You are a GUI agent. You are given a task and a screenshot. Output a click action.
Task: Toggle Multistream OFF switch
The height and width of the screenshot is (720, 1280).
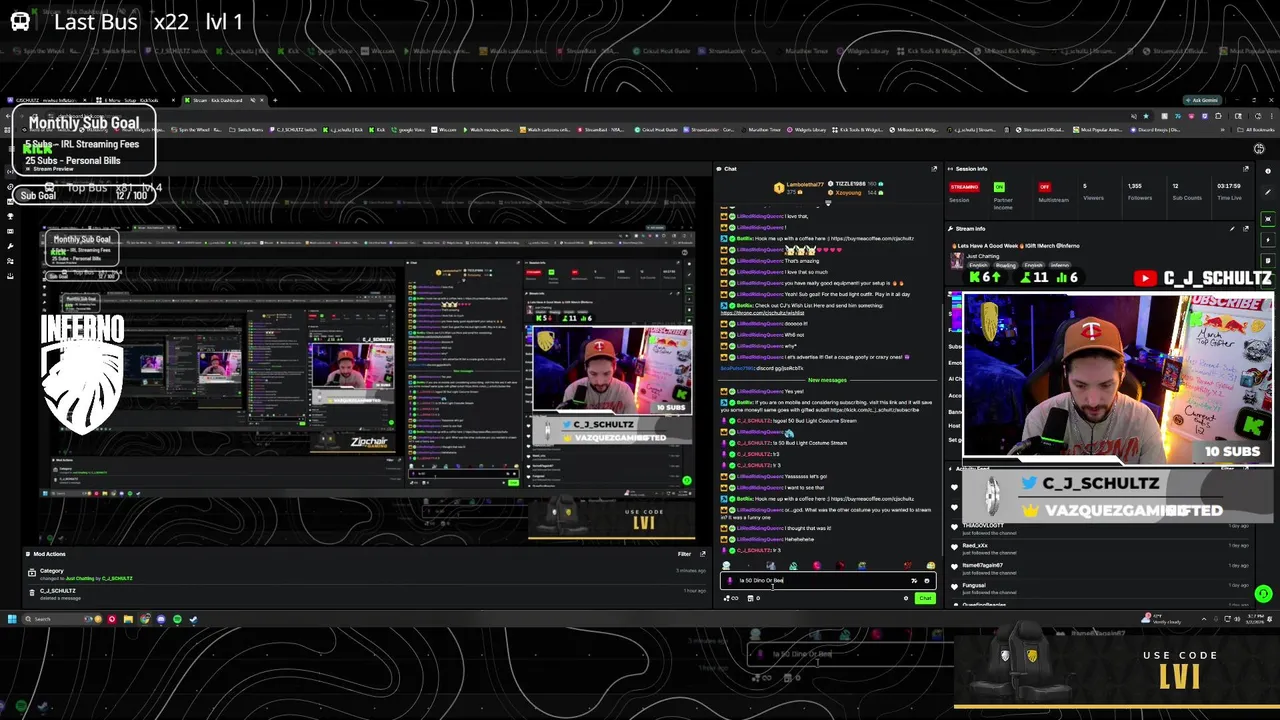click(x=1045, y=187)
